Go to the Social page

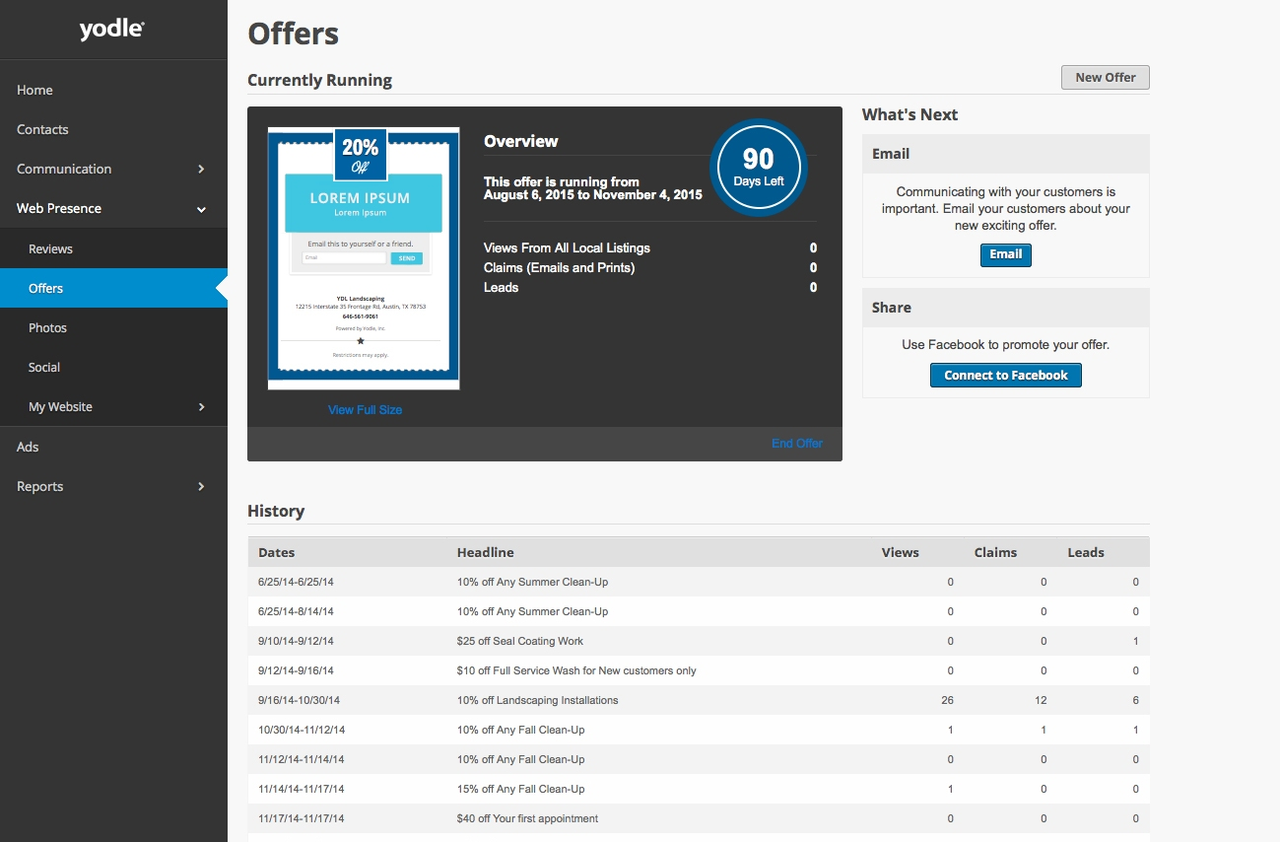click(43, 367)
